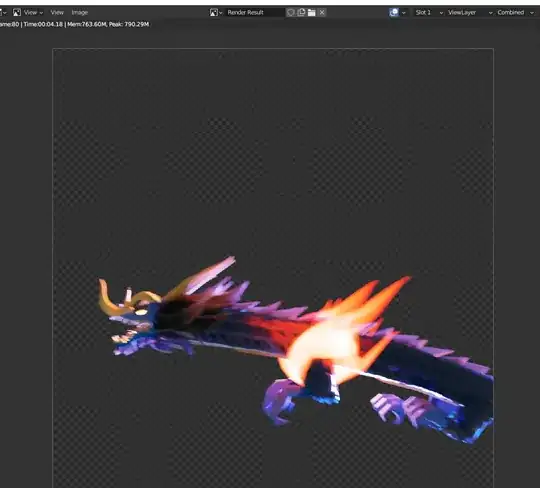Click the Render Result image name field
Screen dimensions: 540x488
255,12
